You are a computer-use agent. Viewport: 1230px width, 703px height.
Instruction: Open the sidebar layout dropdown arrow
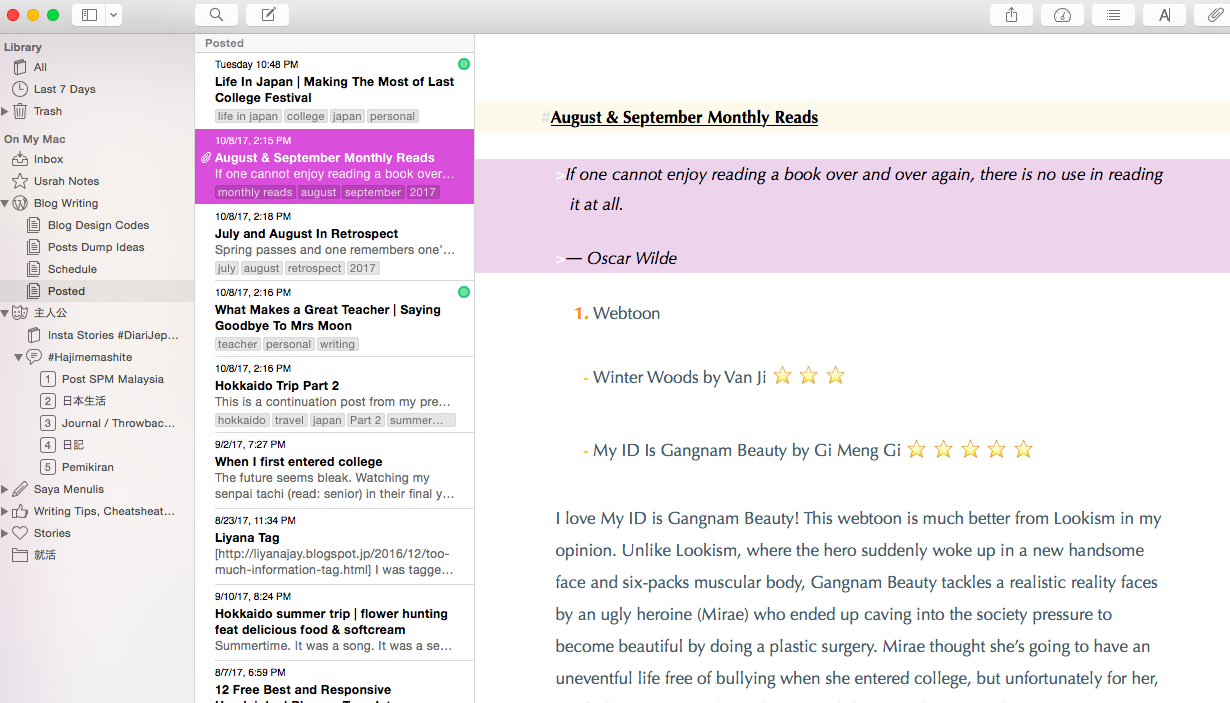coord(113,15)
